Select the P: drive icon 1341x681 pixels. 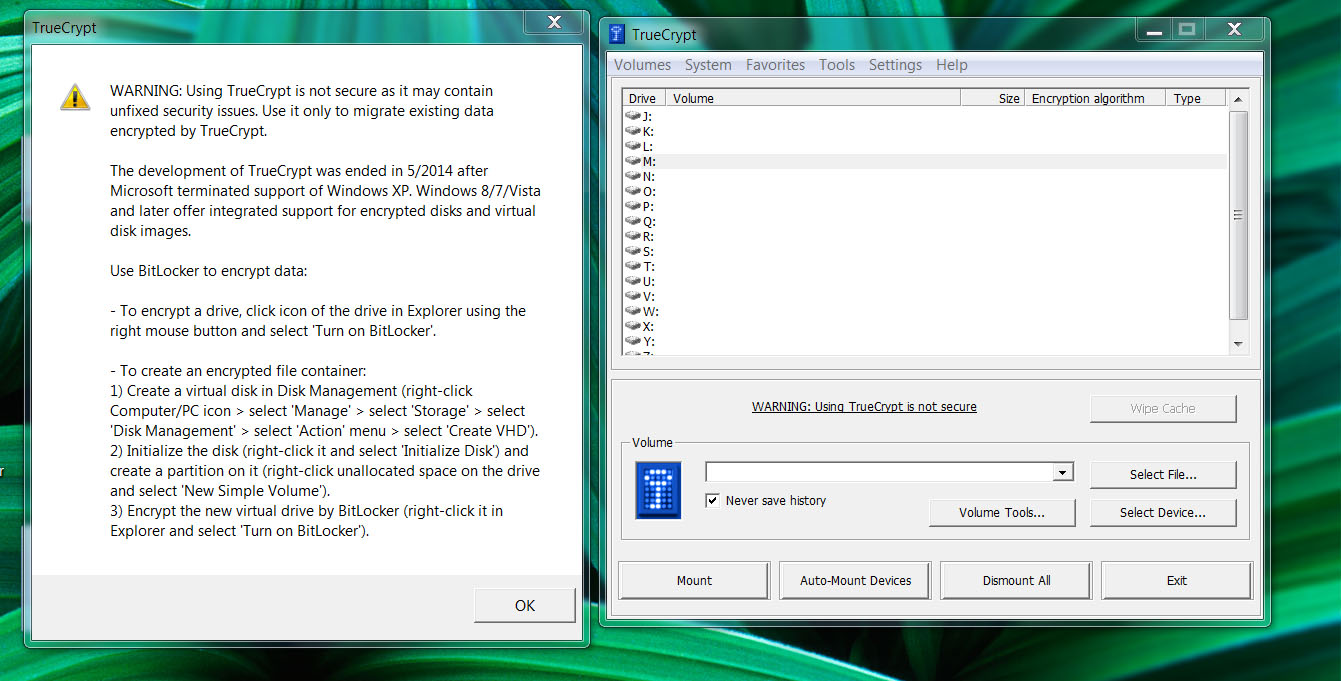[633, 206]
